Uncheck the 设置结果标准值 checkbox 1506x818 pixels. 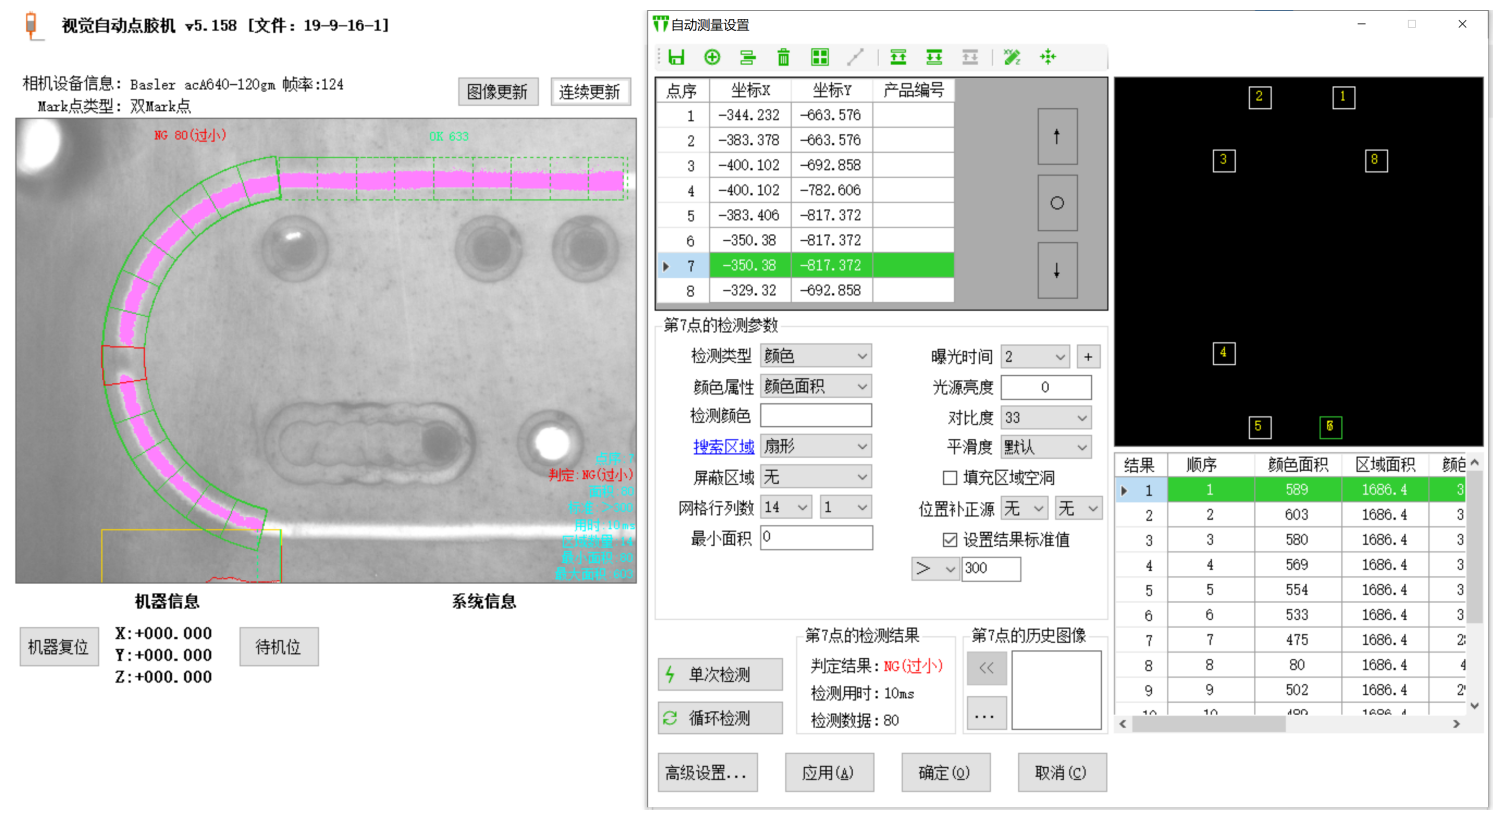point(948,538)
